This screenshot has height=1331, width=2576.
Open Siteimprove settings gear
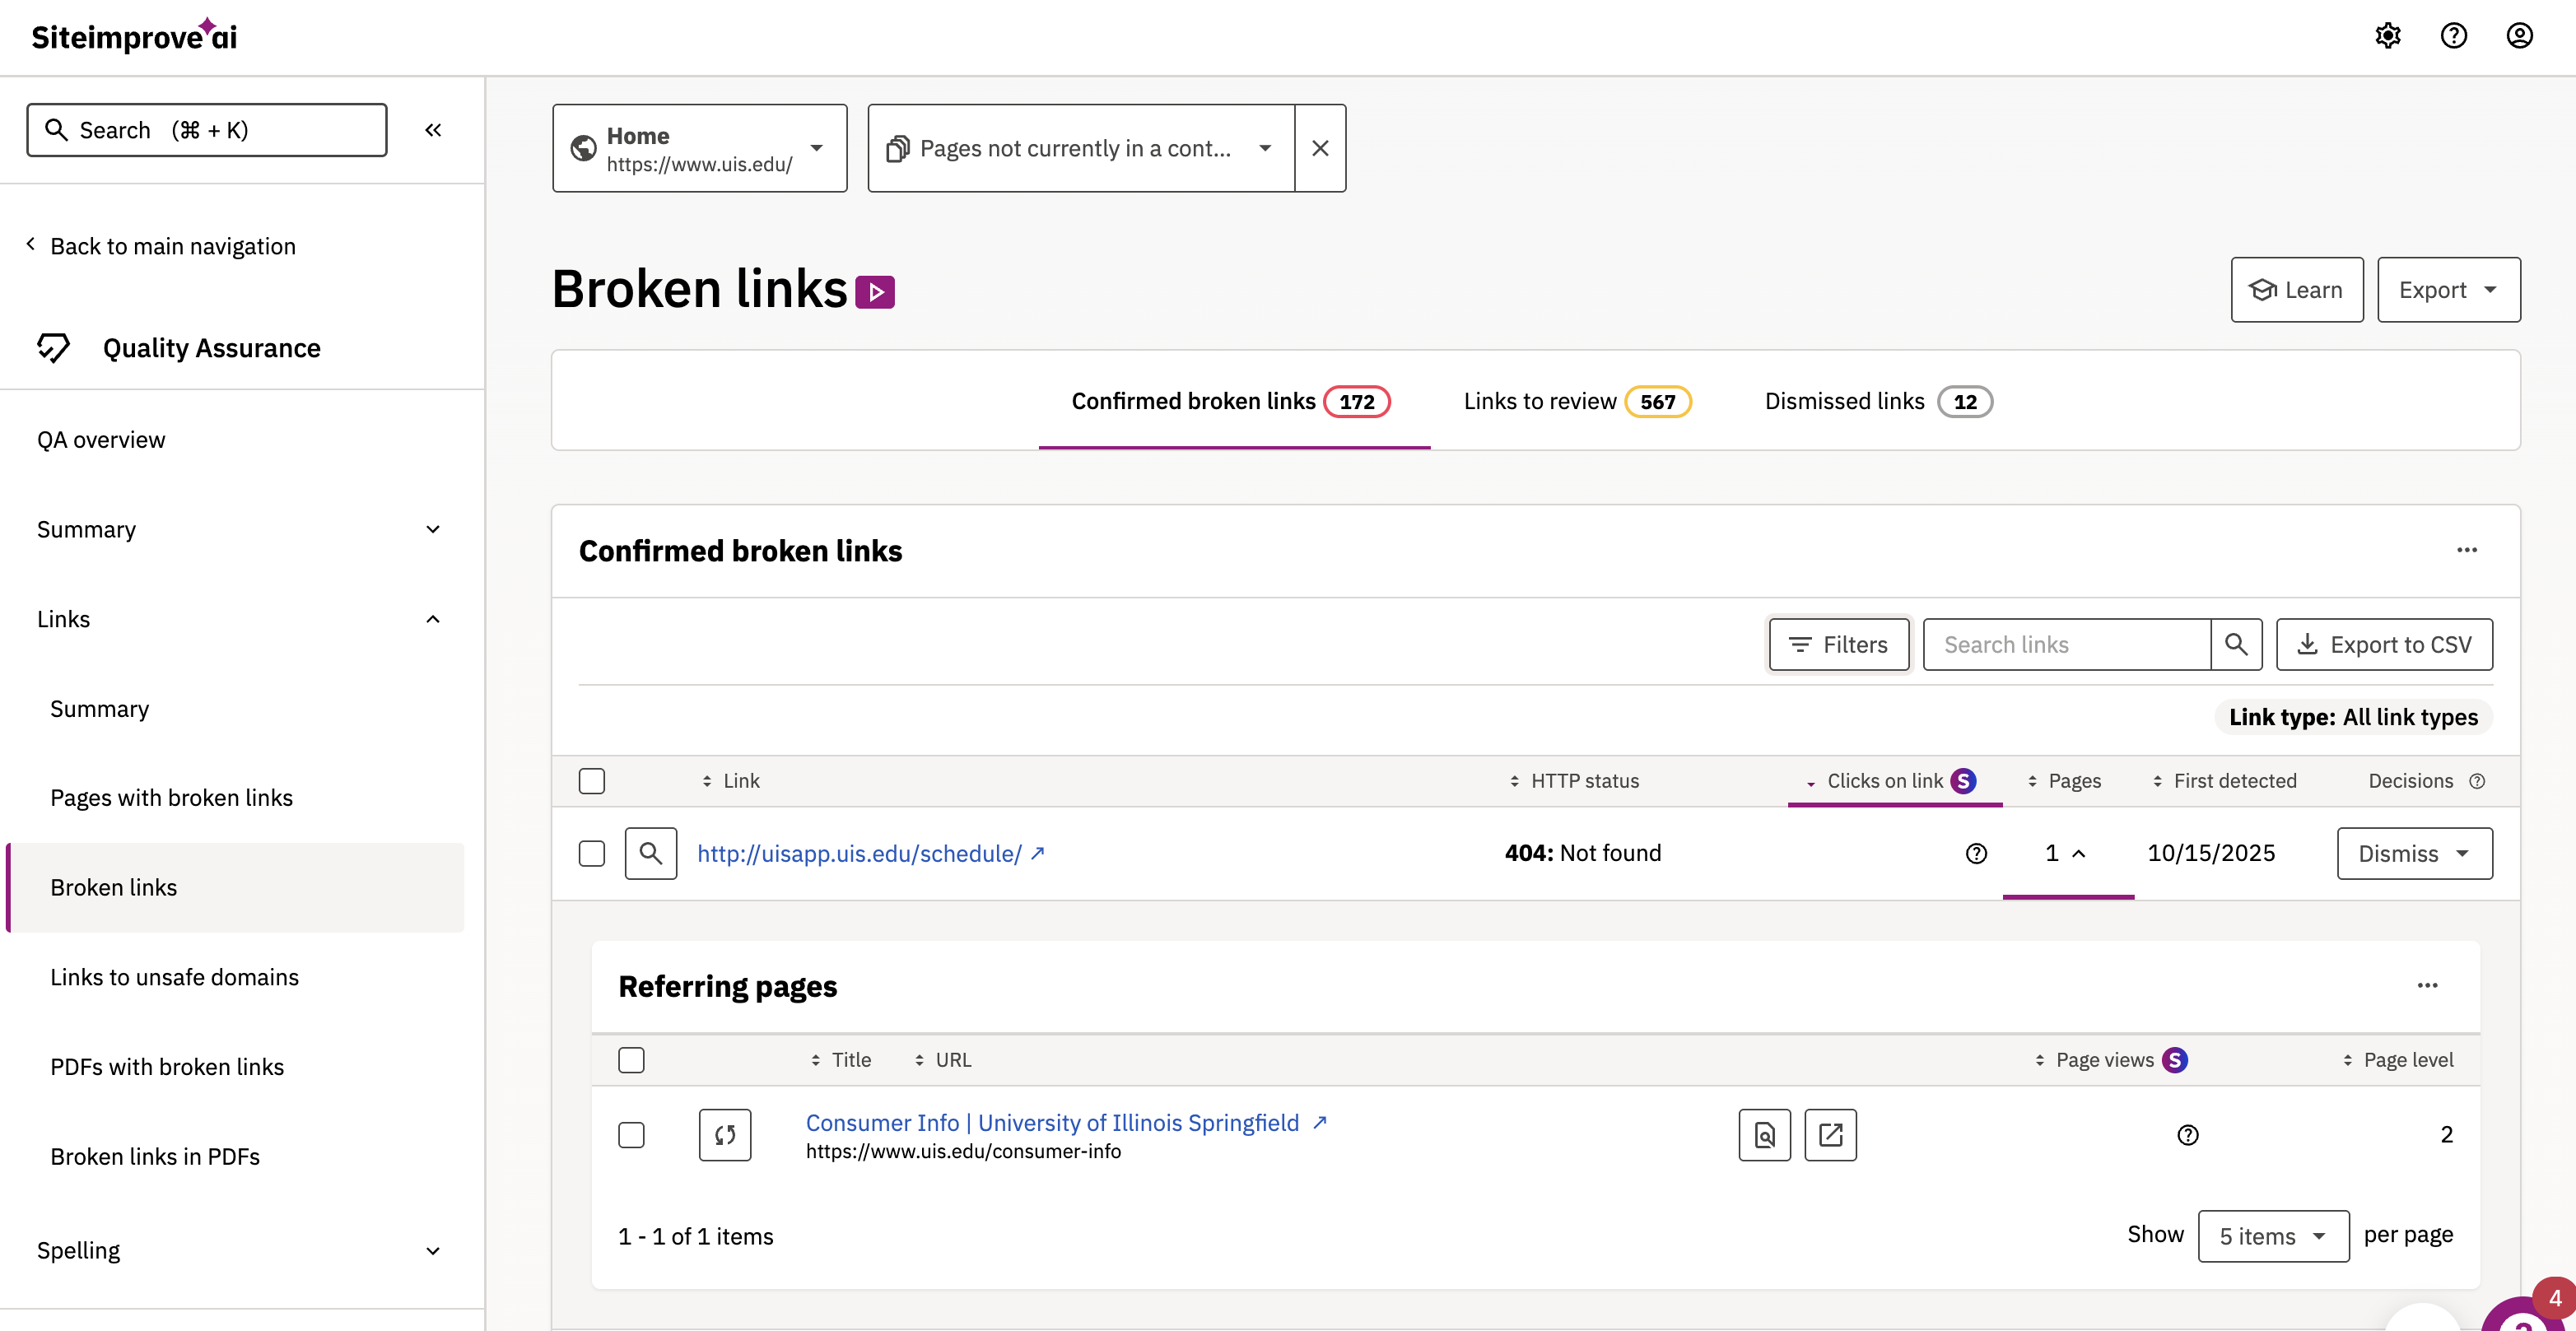pos(2388,36)
